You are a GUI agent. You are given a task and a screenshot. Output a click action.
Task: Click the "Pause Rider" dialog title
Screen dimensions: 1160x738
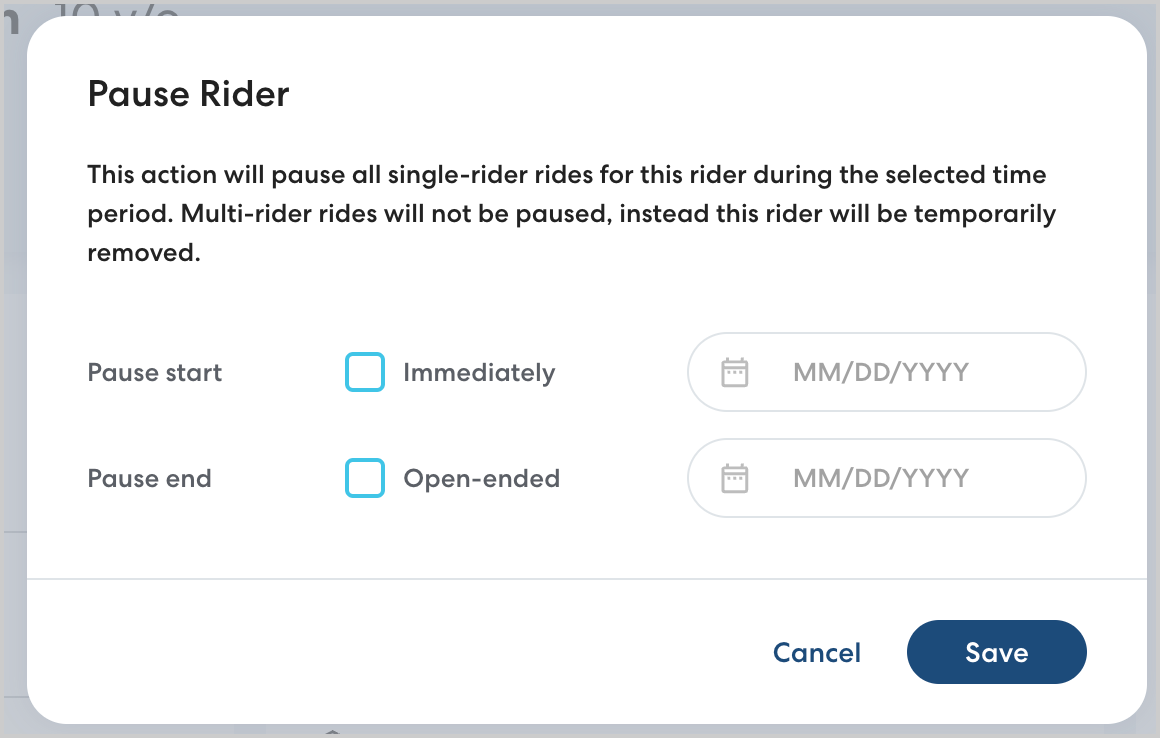pyautogui.click(x=188, y=95)
